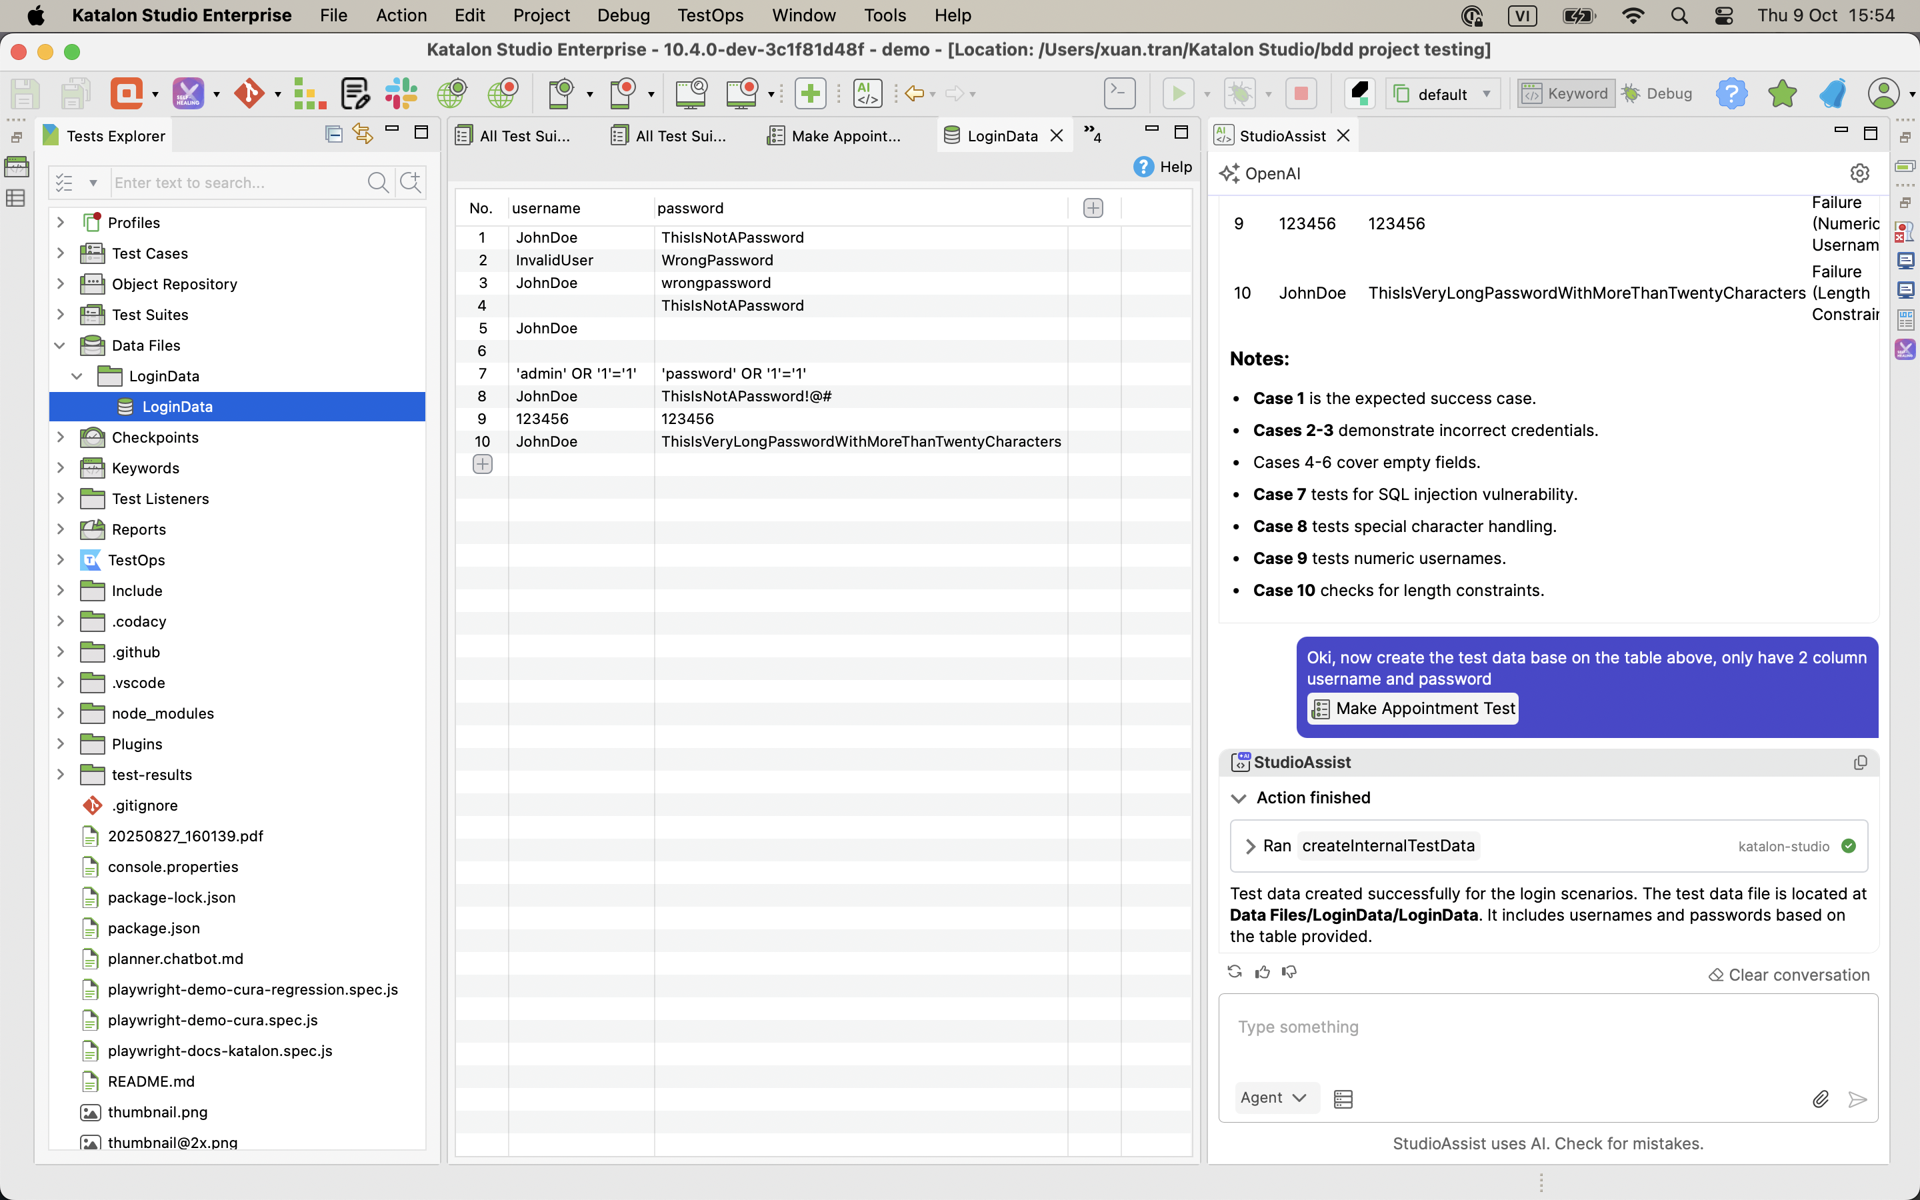Click the Slack integration icon
Image resolution: width=1920 pixels, height=1200 pixels.
coord(401,93)
